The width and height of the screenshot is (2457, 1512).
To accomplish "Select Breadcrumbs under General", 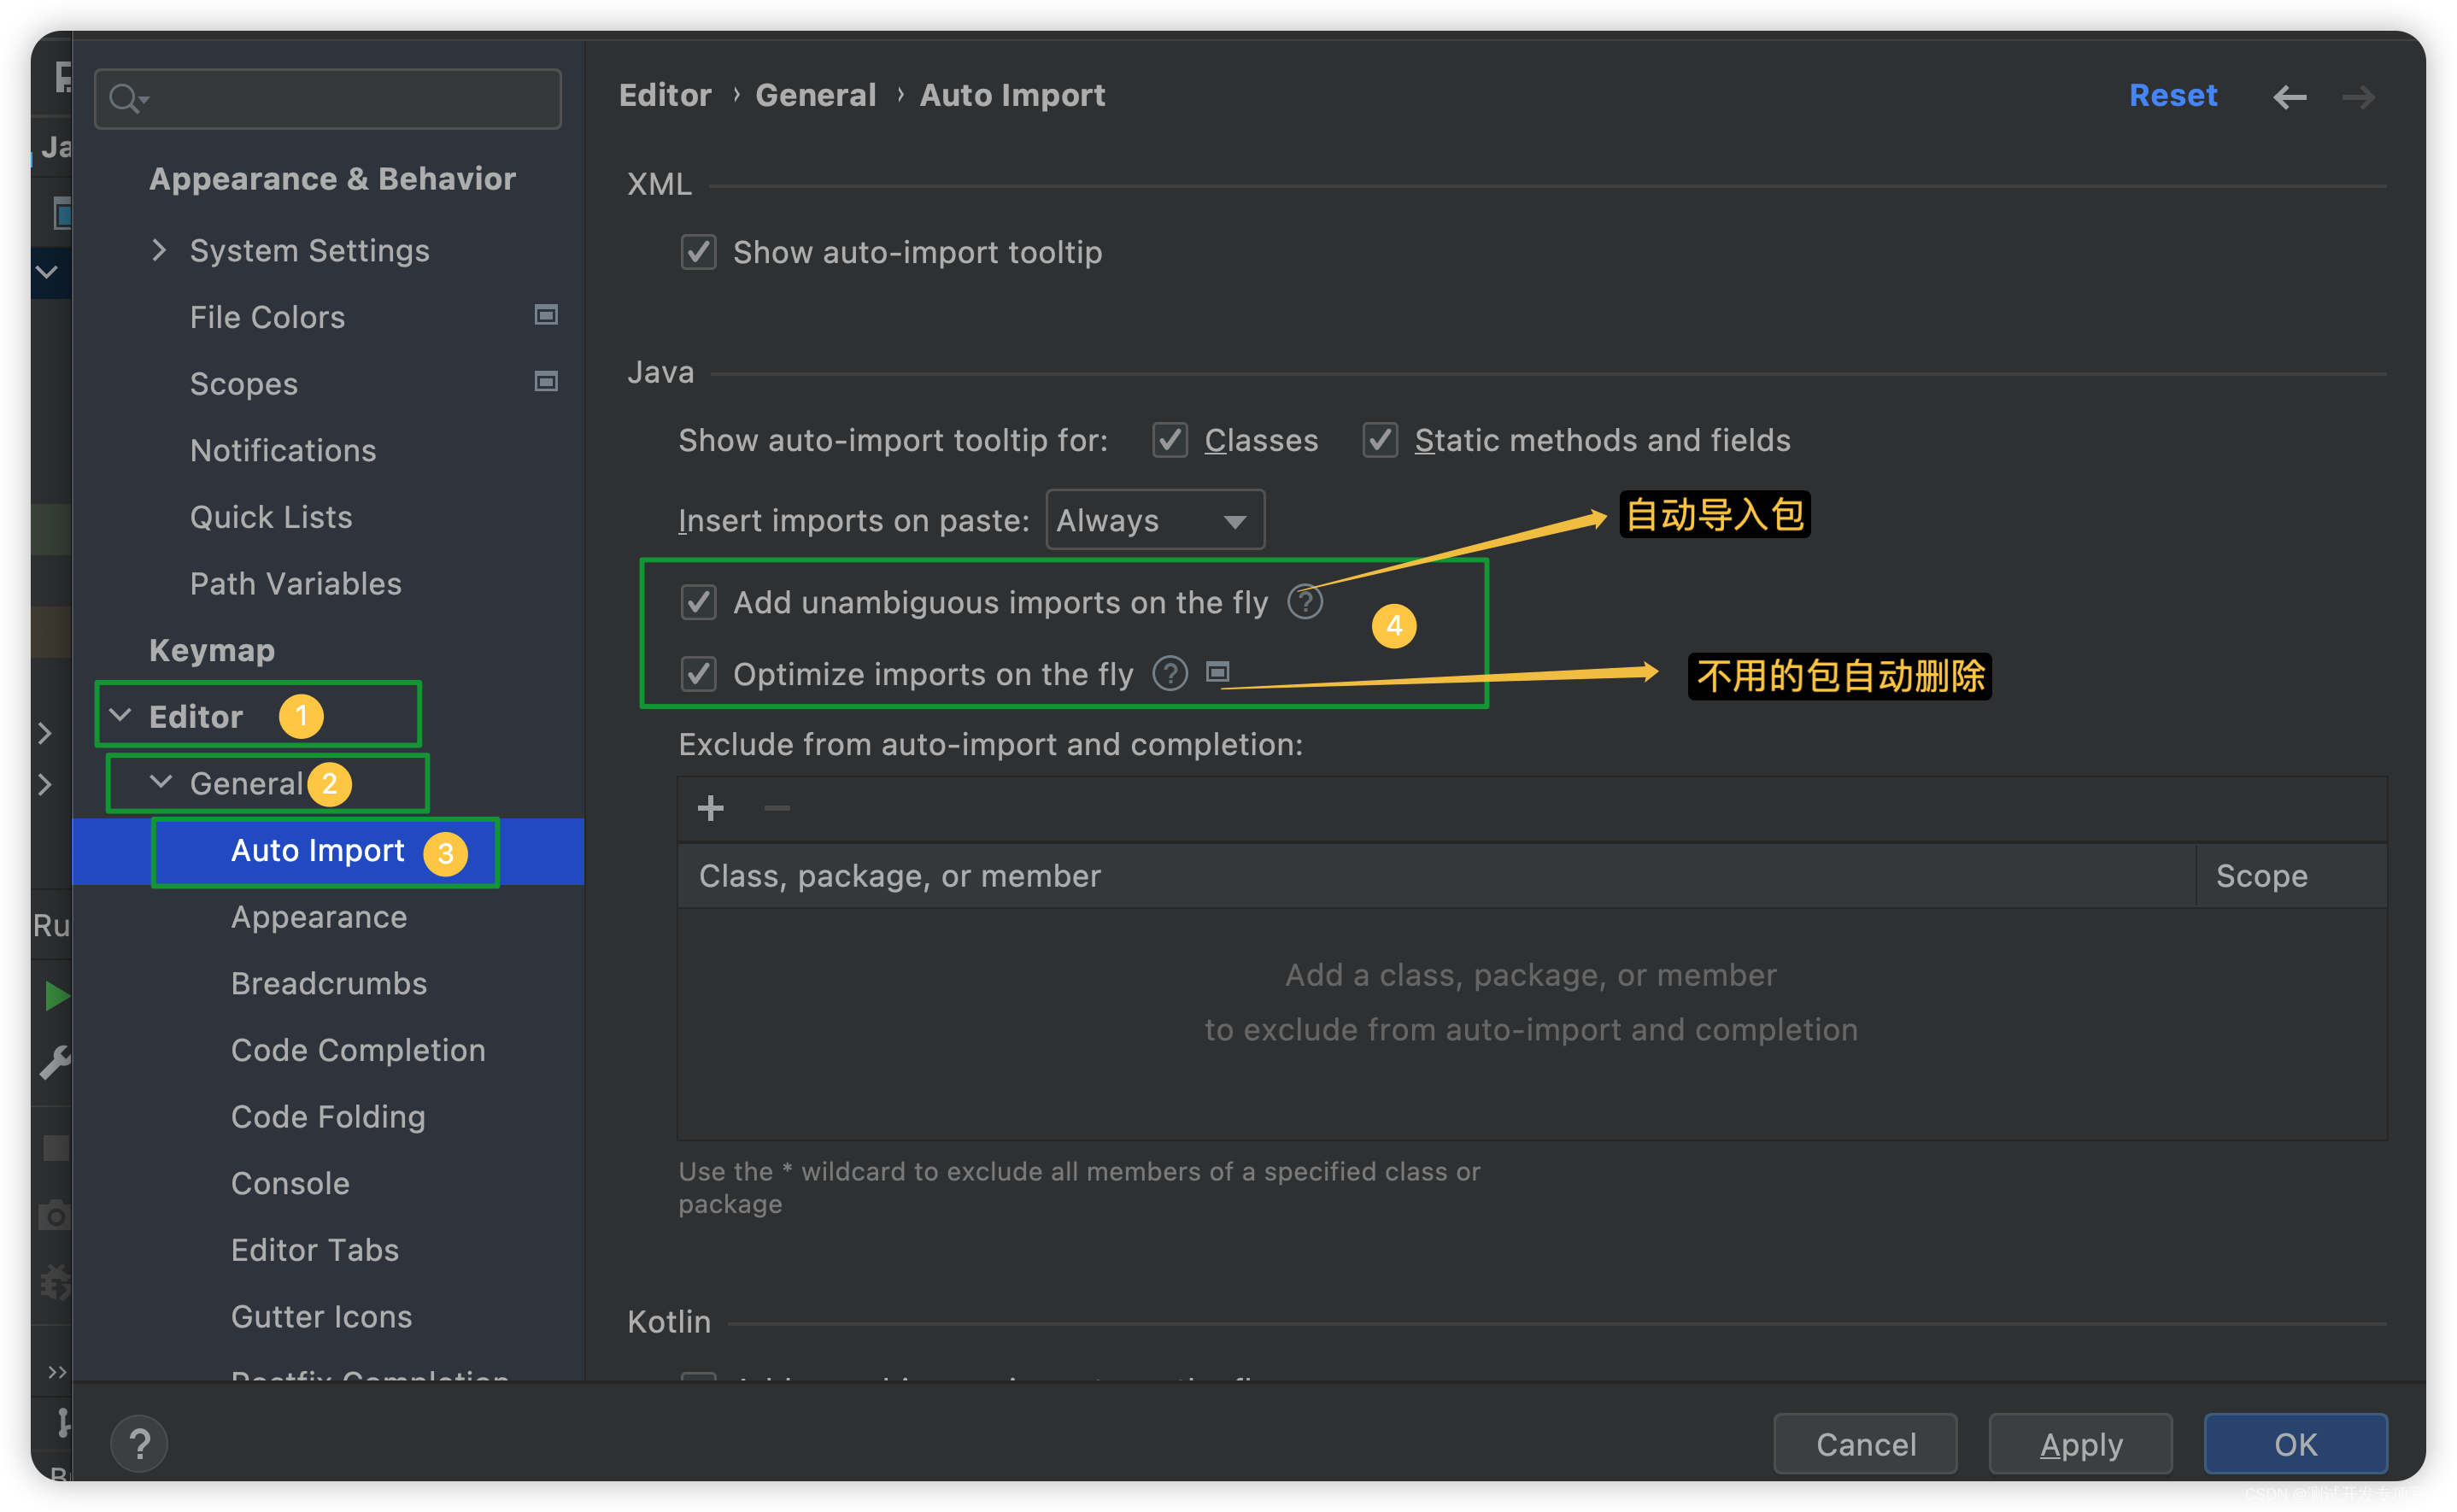I will tap(329, 983).
